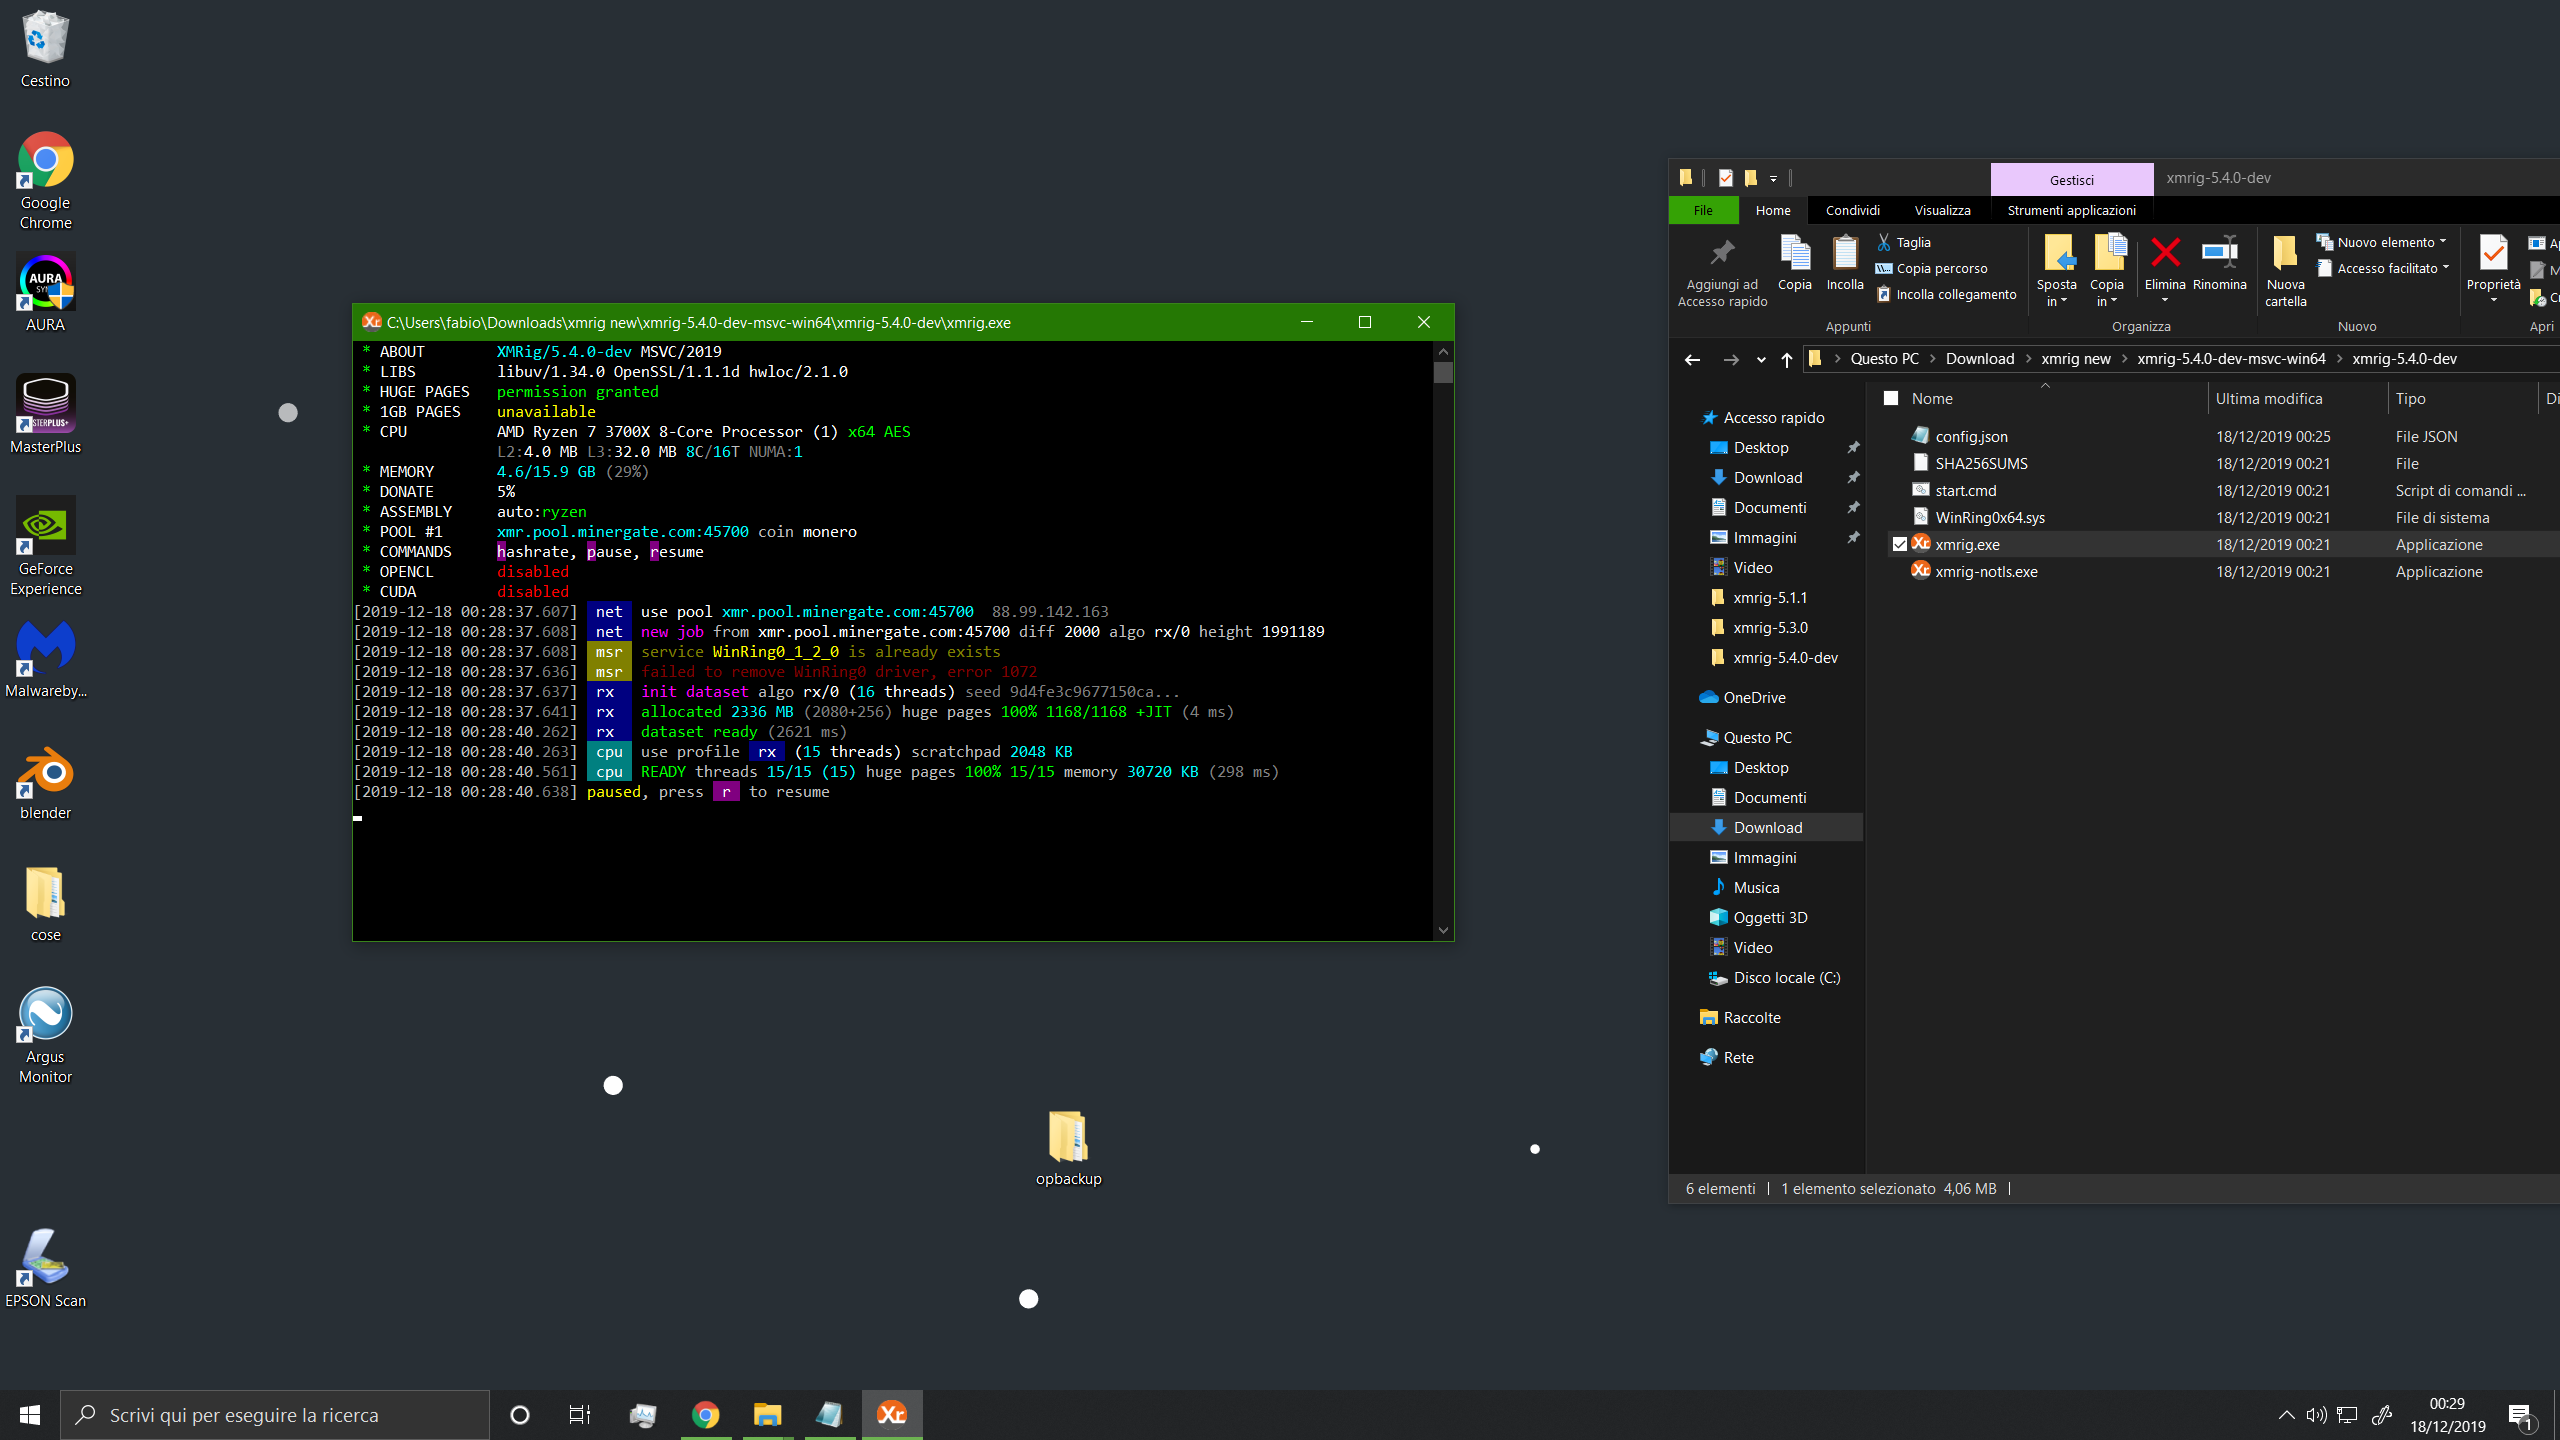The height and width of the screenshot is (1440, 2560).
Task: Switch to the Visualizza ribbon tab
Action: pyautogui.click(x=1941, y=210)
